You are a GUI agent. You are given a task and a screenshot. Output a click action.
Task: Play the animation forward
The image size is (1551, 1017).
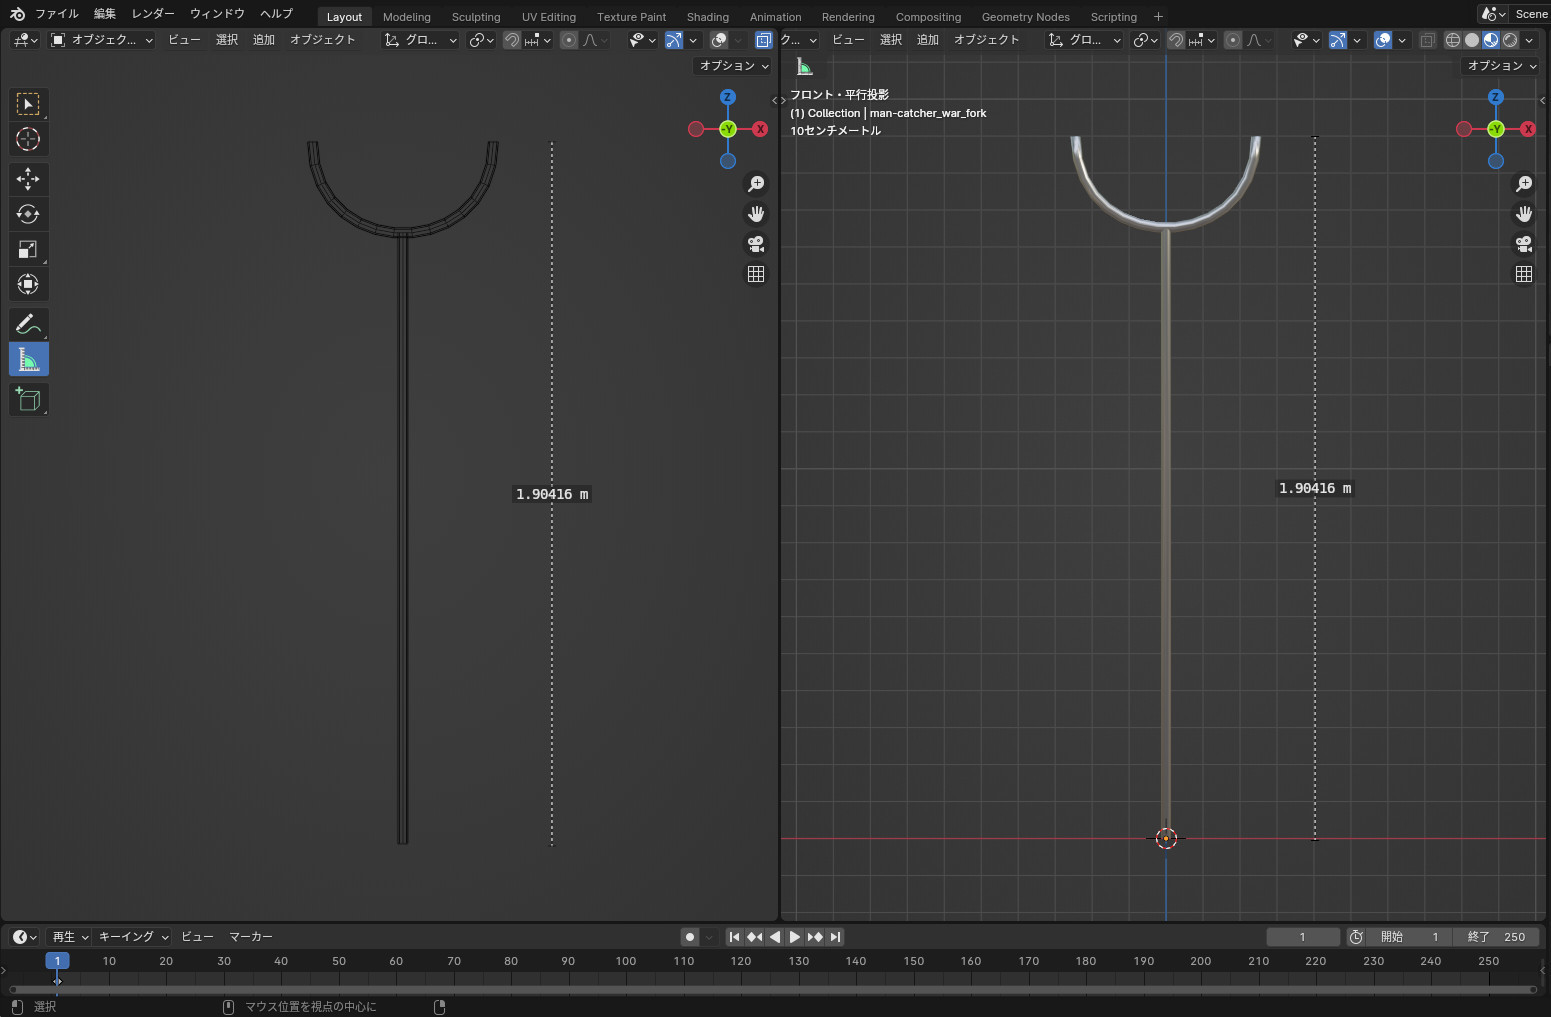(x=794, y=937)
